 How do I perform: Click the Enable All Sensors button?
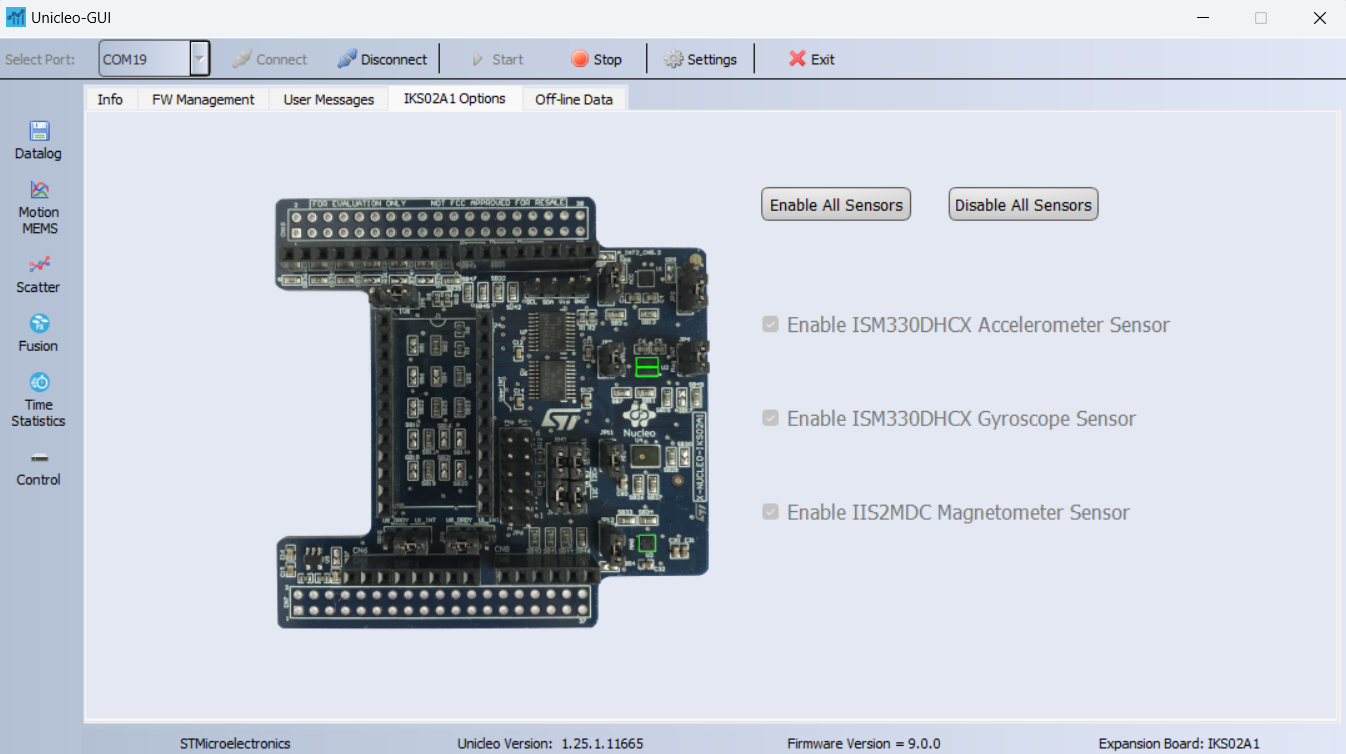pyautogui.click(x=835, y=204)
